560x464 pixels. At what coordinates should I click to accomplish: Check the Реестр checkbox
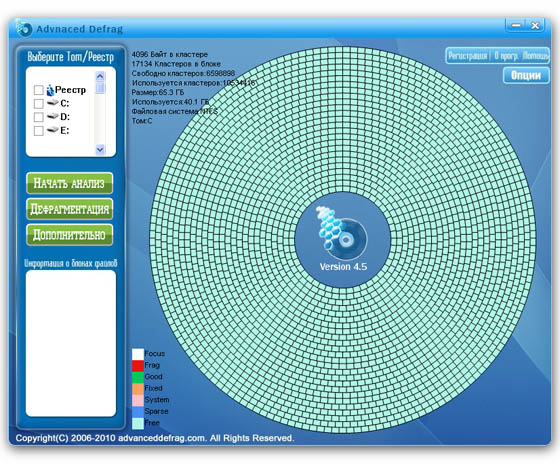(39, 90)
